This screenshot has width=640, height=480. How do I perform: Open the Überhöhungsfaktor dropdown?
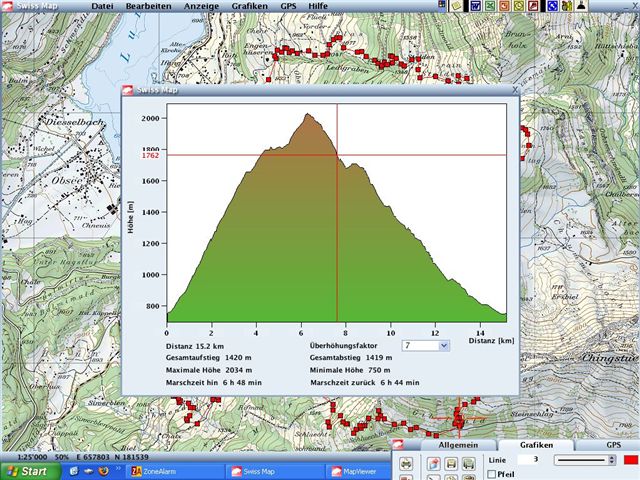click(444, 345)
